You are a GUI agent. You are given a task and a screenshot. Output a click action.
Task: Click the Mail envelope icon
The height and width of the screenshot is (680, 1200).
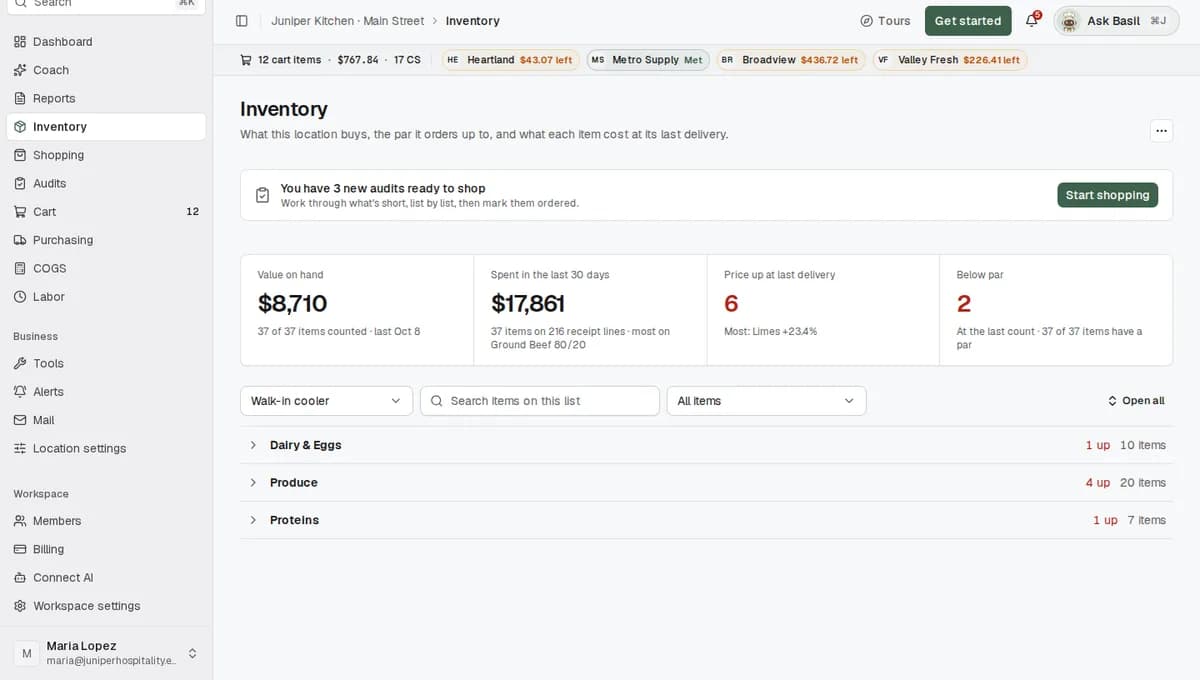20,420
